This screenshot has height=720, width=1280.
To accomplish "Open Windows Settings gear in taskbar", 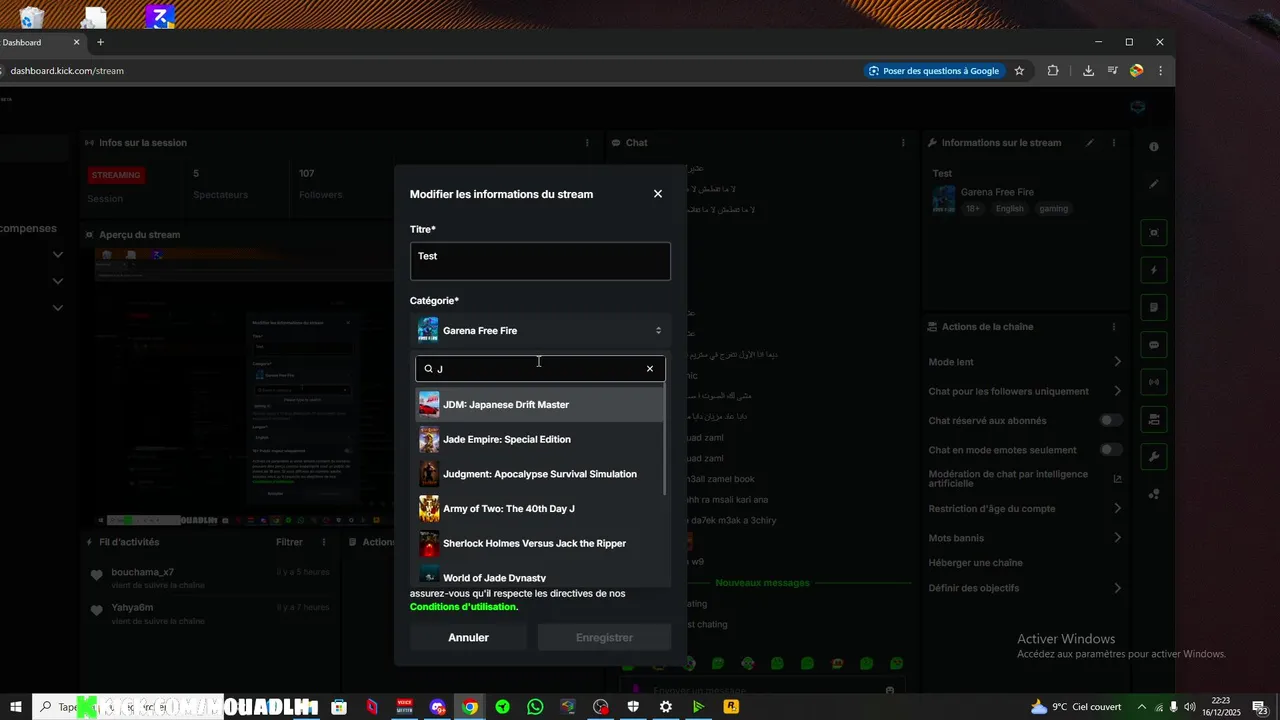I will coord(666,707).
